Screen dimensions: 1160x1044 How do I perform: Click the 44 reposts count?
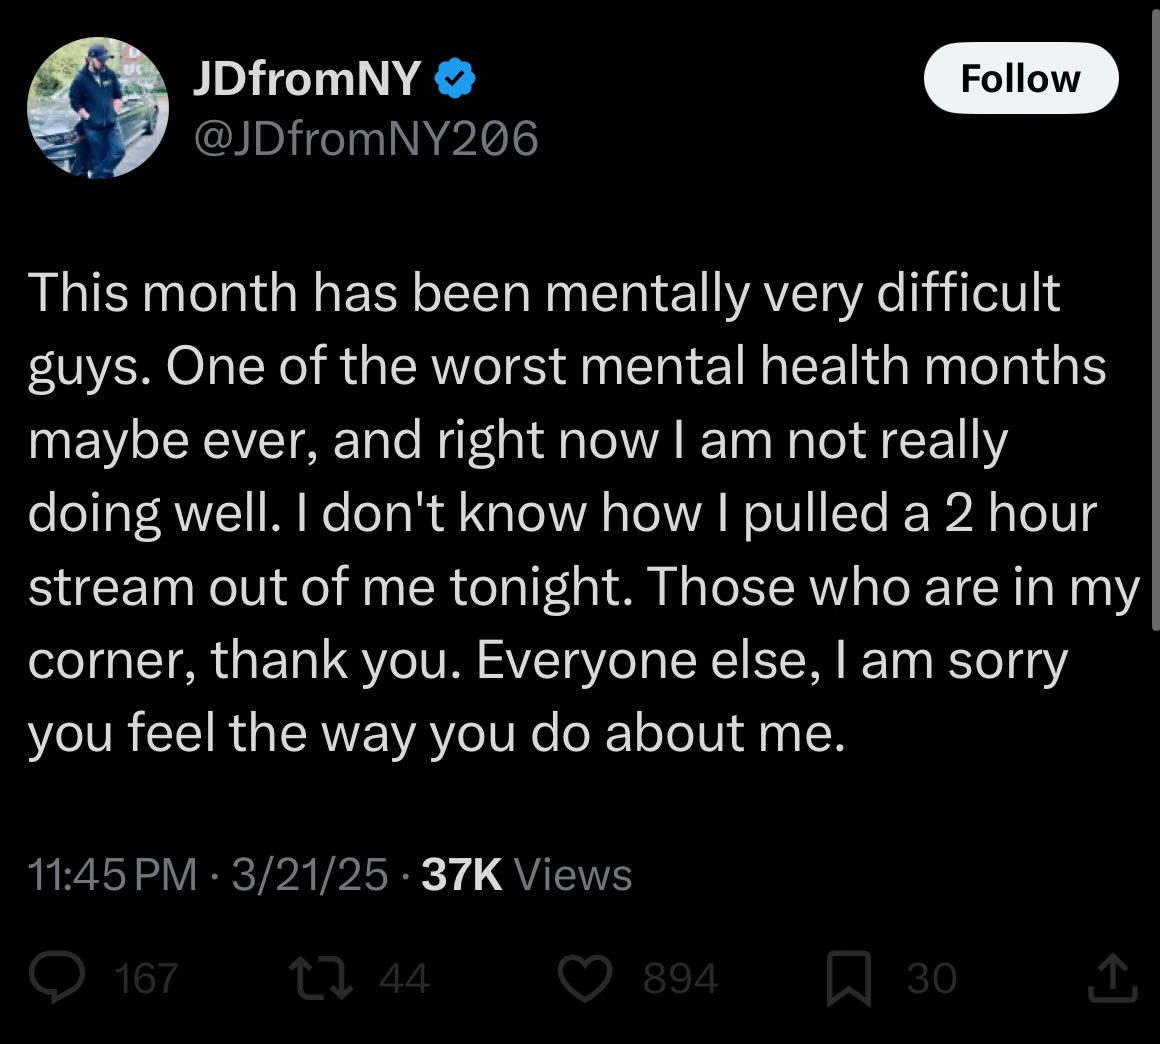point(404,978)
